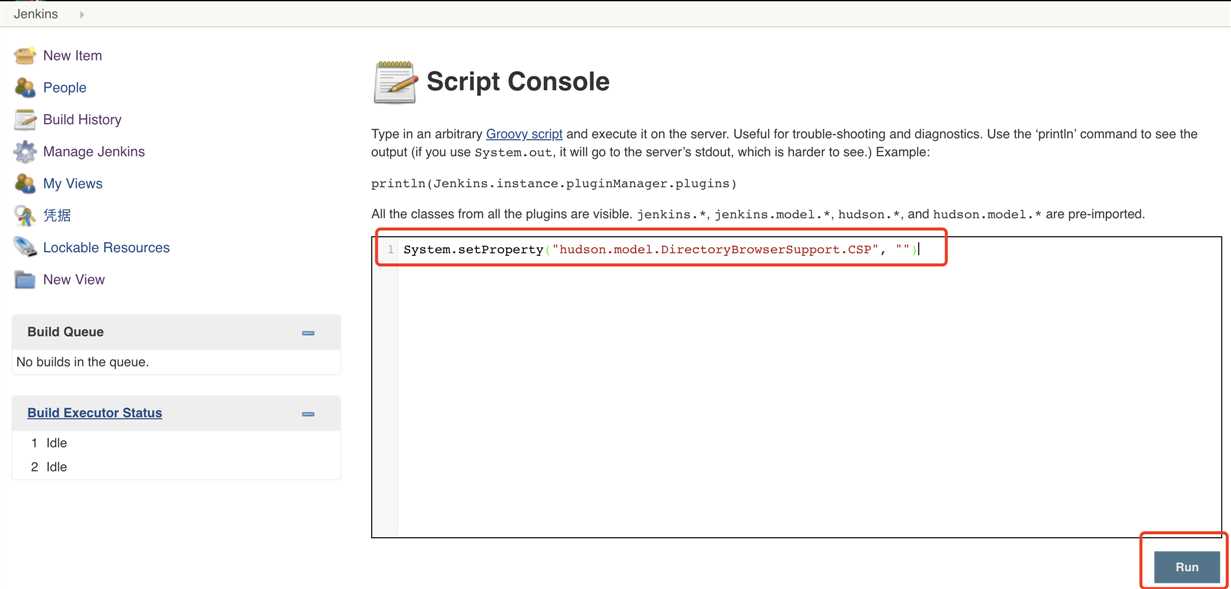The image size is (1231, 589).
Task: Click the Build History notepad icon
Action: pyautogui.click(x=25, y=119)
